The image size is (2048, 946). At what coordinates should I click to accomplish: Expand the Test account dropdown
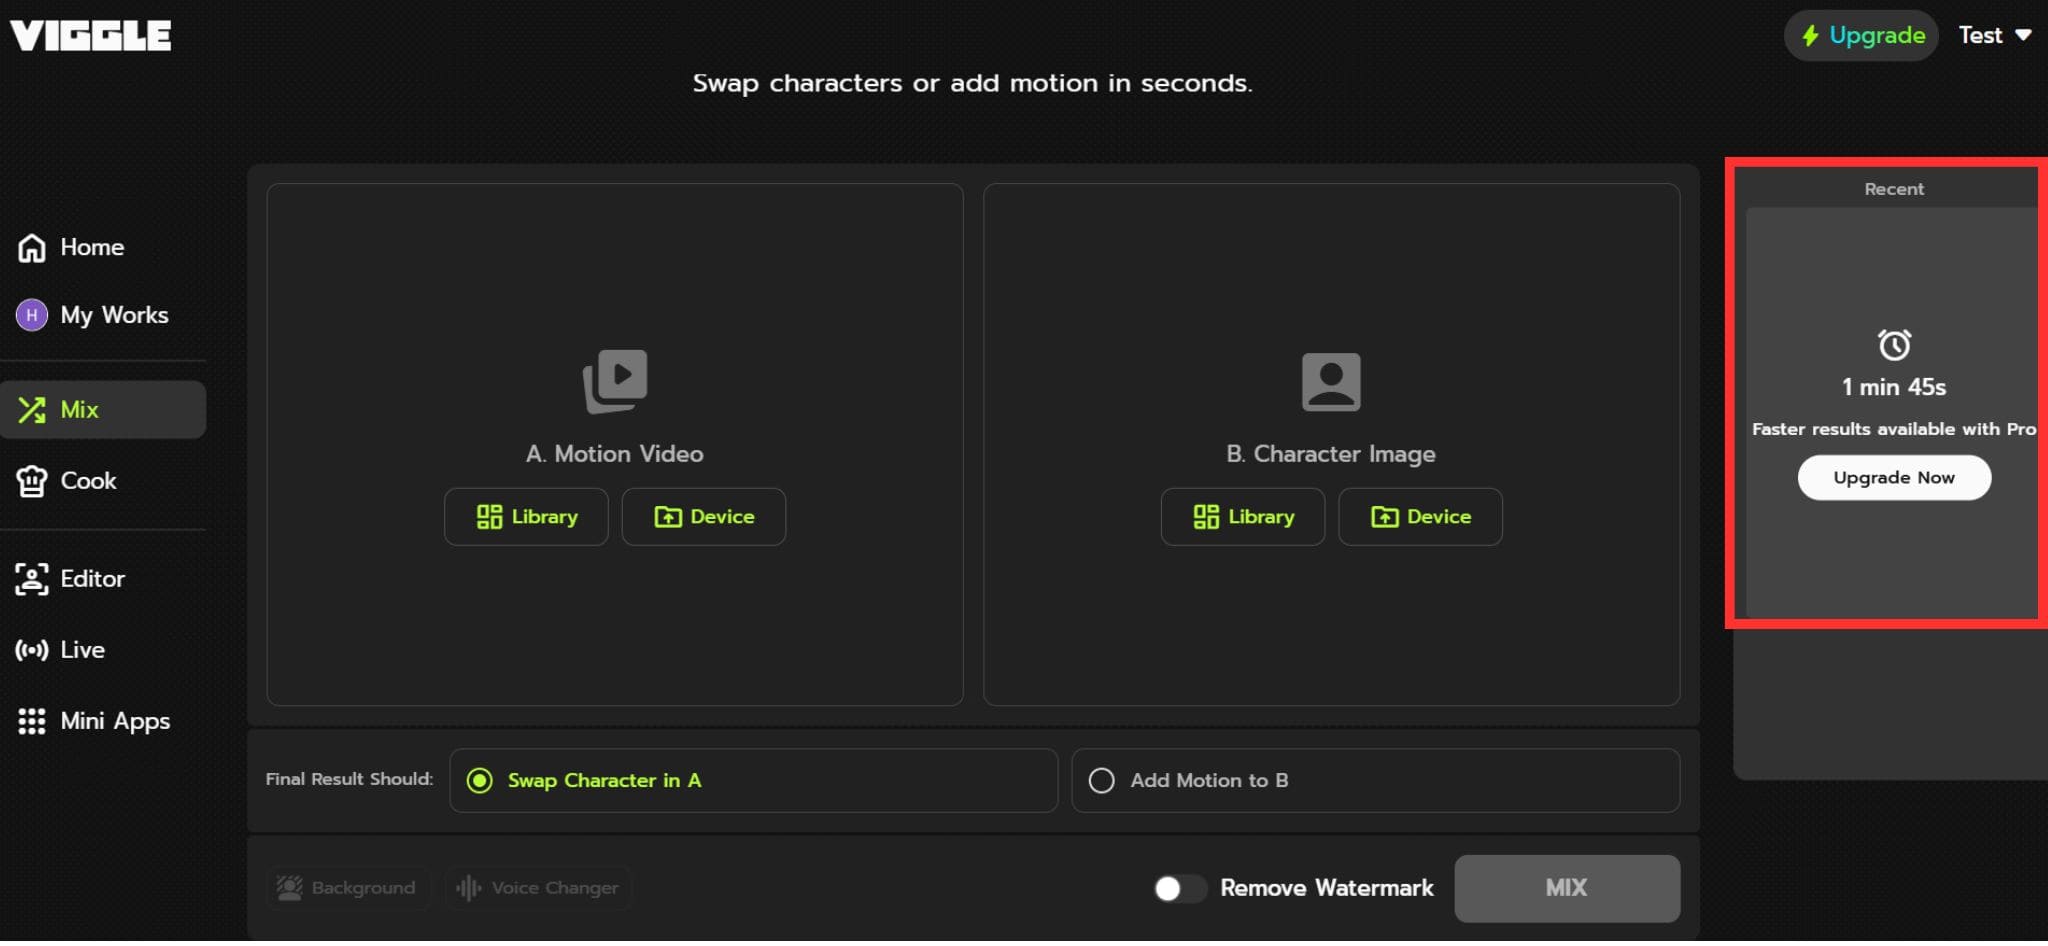[1994, 35]
